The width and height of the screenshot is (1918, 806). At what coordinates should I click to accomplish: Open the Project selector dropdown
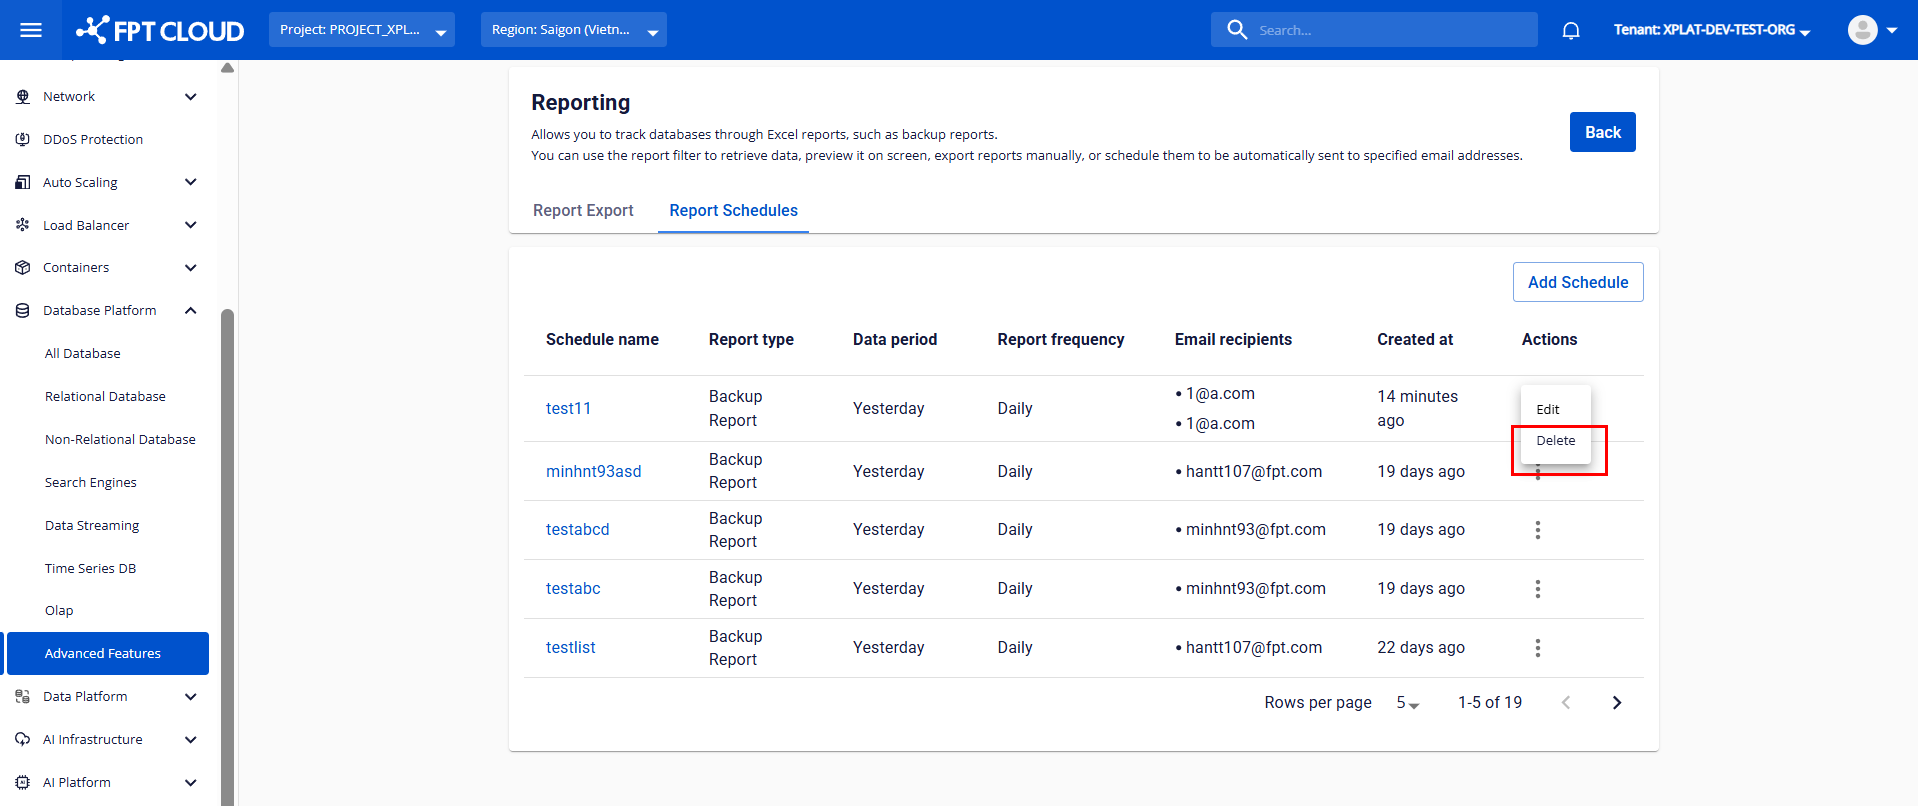[362, 30]
